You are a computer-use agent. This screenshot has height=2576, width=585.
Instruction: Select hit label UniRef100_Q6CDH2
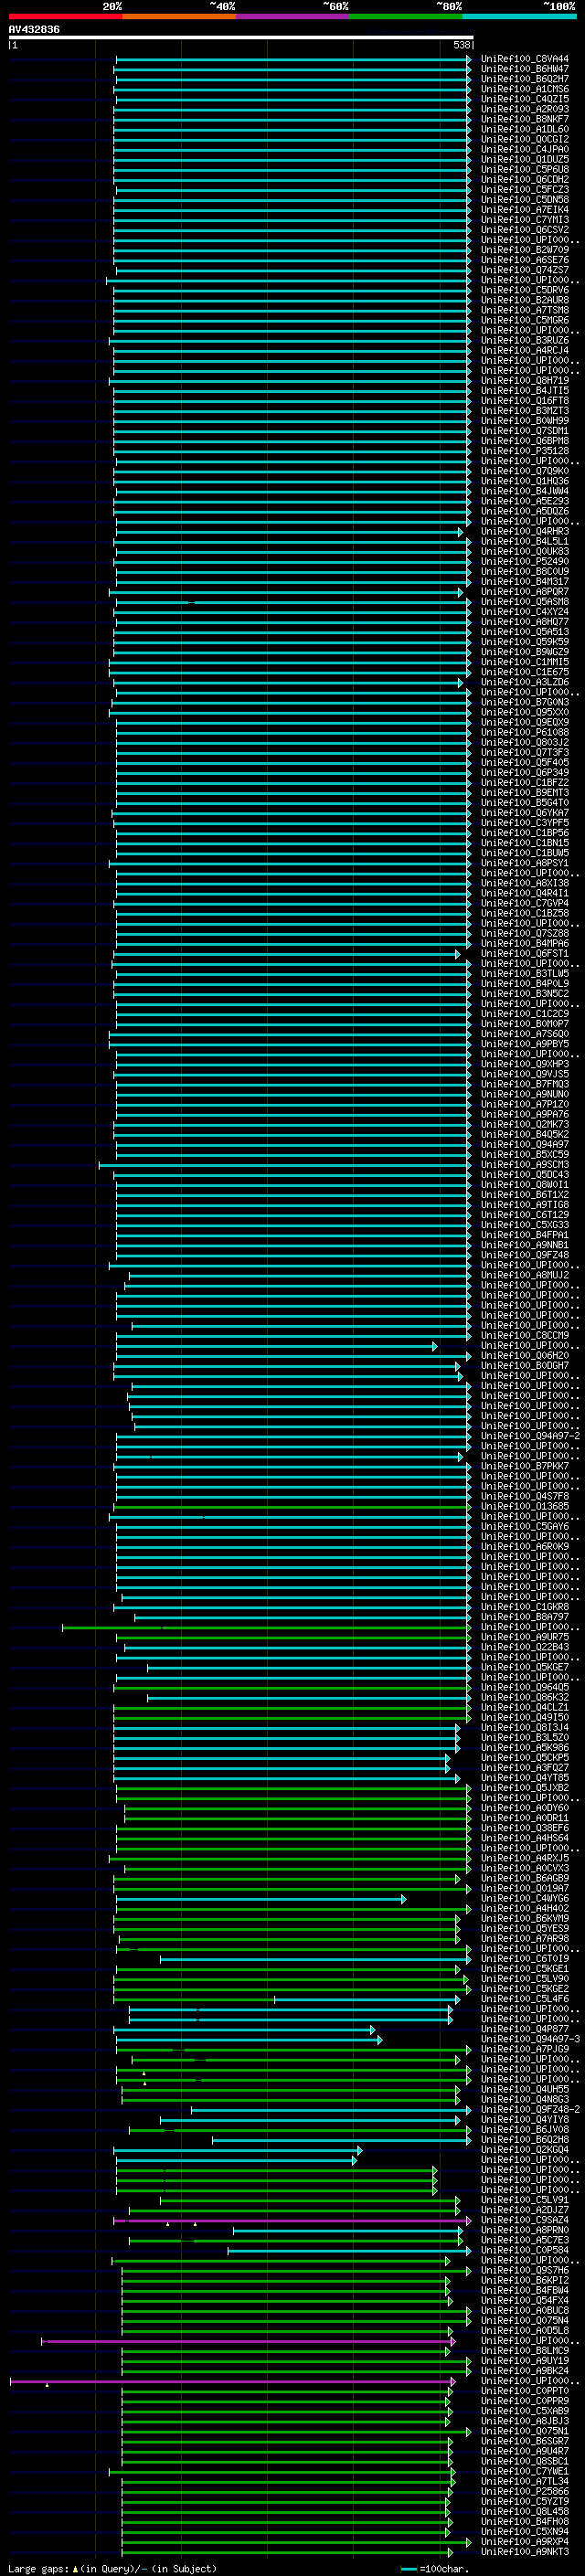pyautogui.click(x=525, y=179)
